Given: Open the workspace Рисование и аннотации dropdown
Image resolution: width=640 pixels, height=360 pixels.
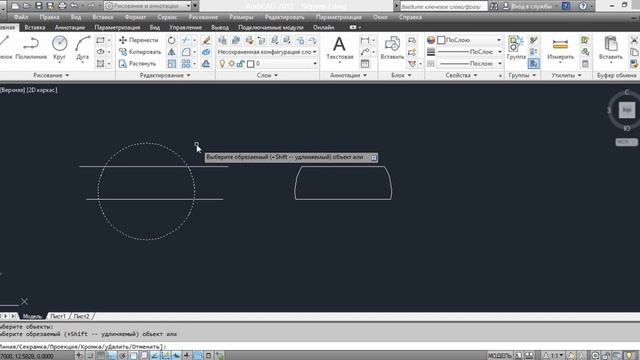Looking at the screenshot, I should pos(148,6).
